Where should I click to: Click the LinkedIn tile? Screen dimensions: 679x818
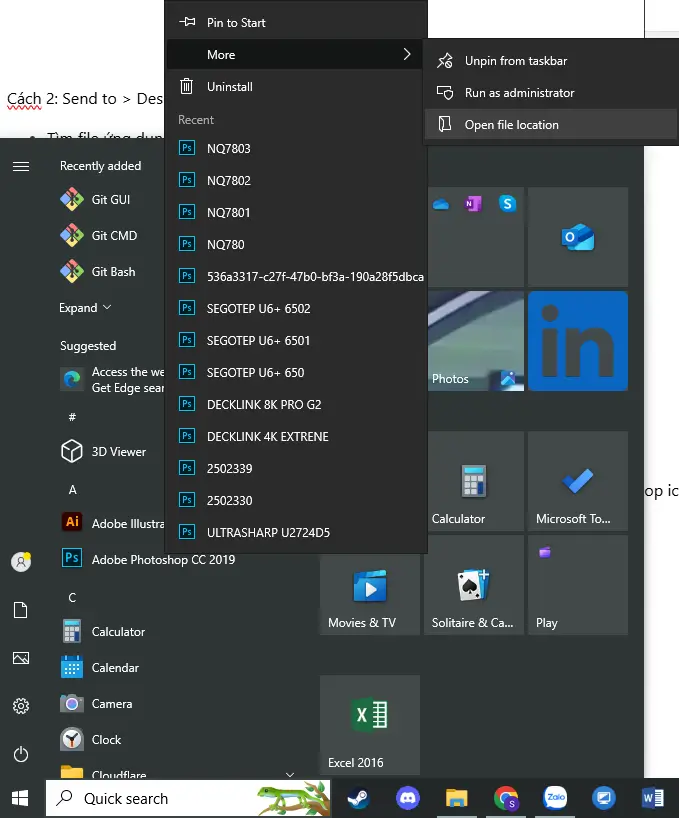pyautogui.click(x=577, y=341)
